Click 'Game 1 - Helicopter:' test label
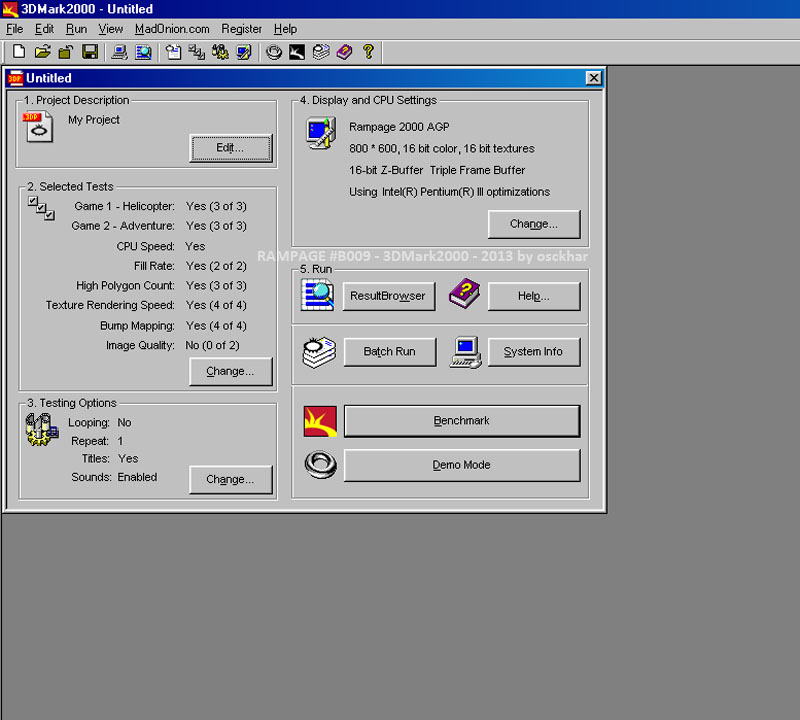This screenshot has width=800, height=720. [x=124, y=206]
